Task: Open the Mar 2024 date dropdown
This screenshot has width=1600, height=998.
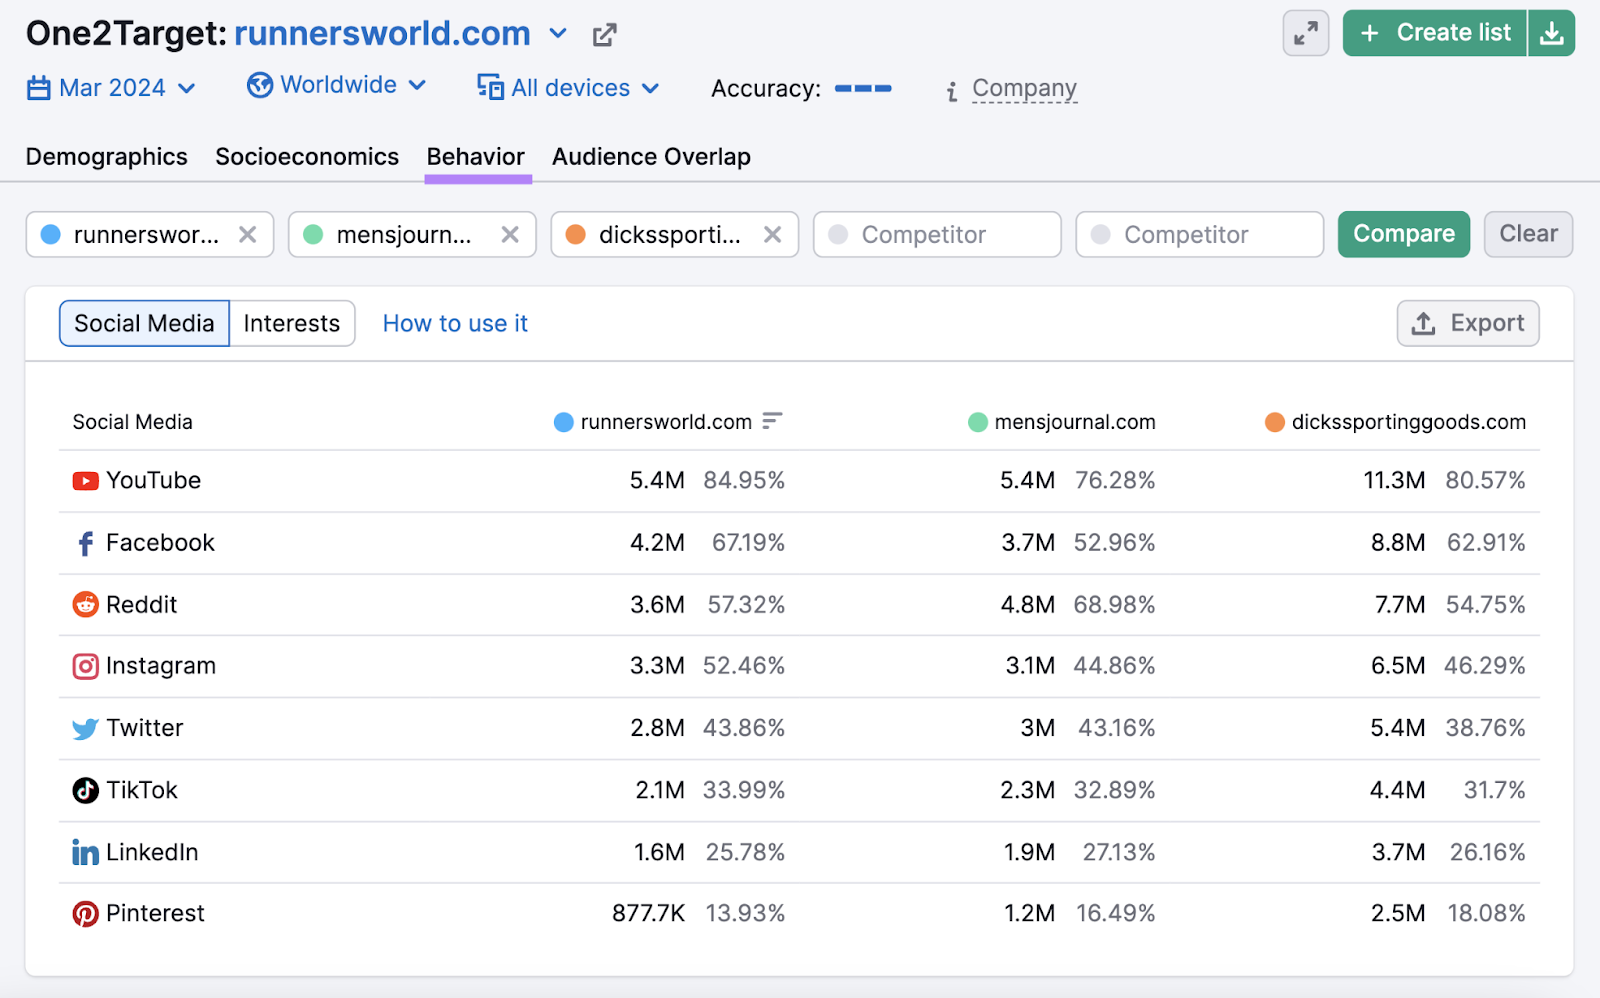Action: coord(111,88)
